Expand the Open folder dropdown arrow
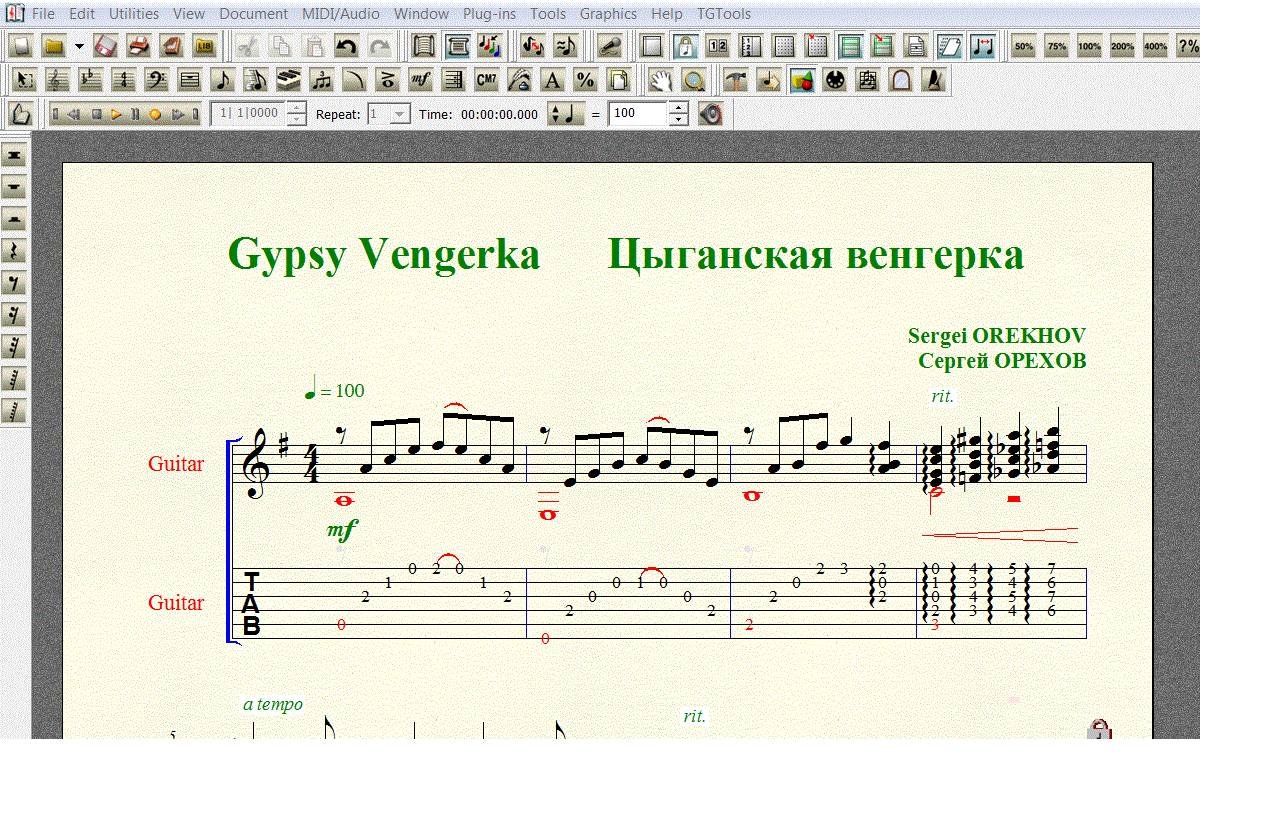 point(78,46)
